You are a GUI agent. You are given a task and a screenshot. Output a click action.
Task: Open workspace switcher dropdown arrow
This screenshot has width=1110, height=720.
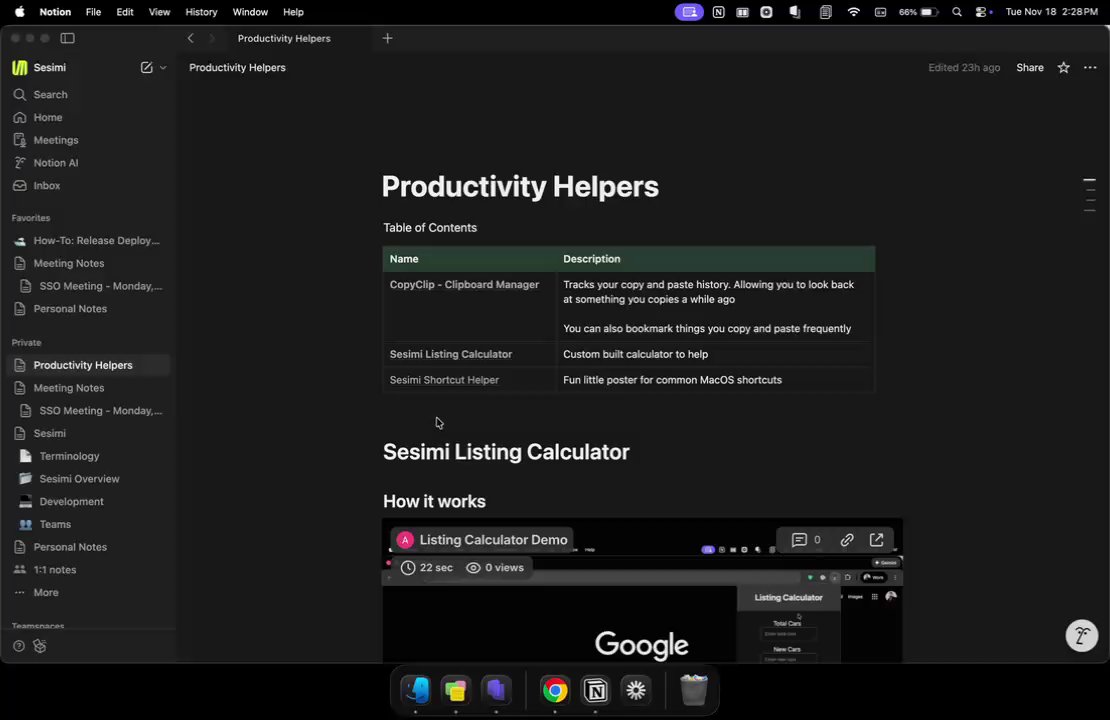coord(163,67)
